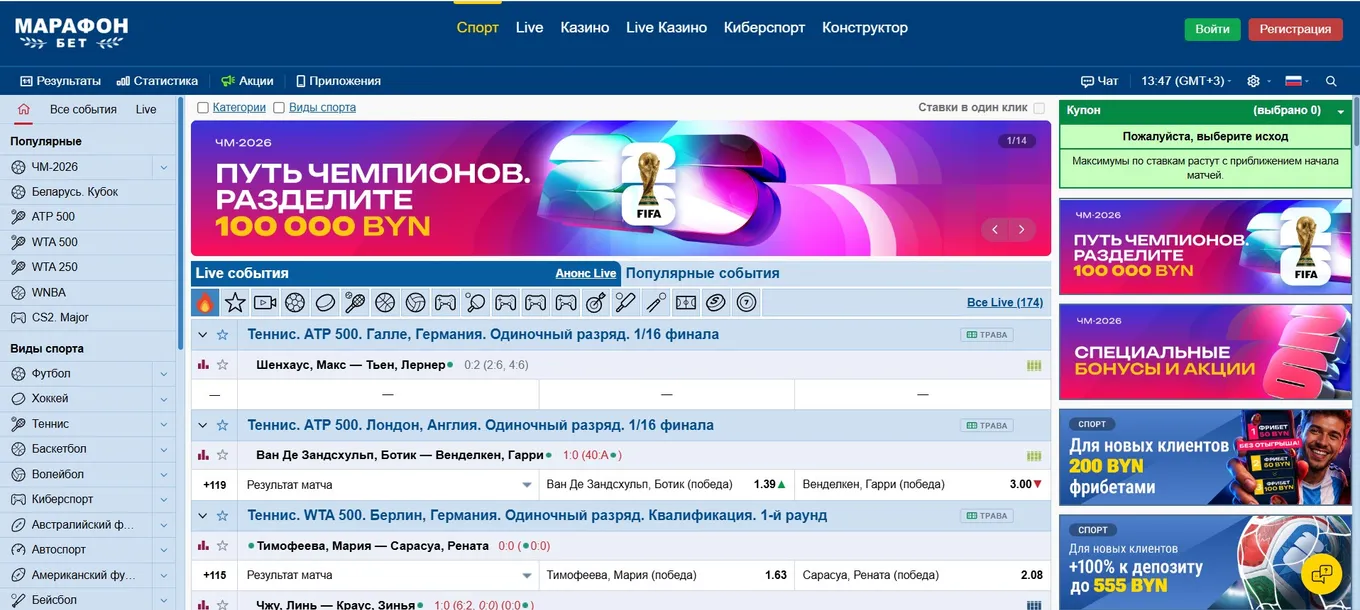Open the Конструктор menu item
Screen dimensions: 1360x610
[x=865, y=28]
